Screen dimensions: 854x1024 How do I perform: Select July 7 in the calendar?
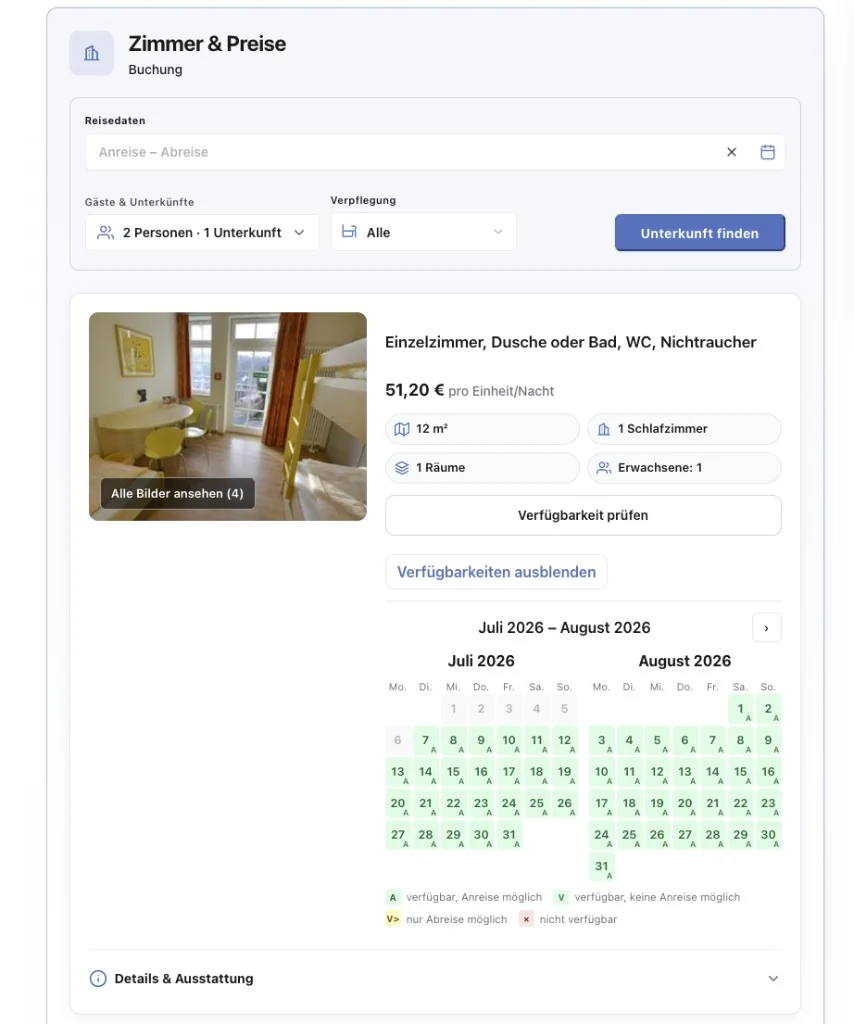[x=426, y=741]
